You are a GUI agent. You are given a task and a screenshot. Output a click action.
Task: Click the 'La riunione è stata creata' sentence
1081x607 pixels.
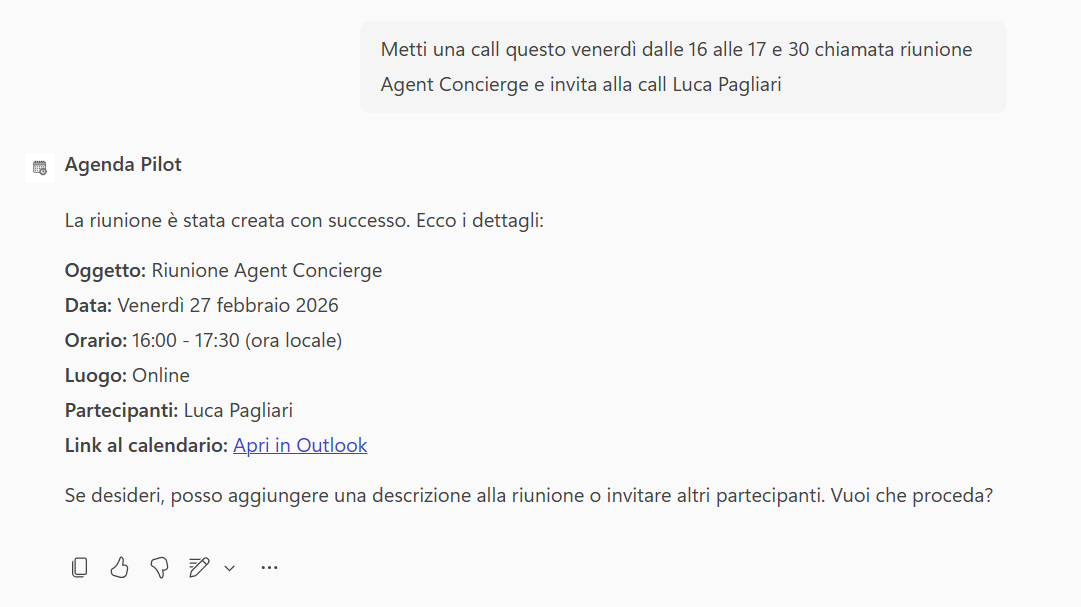pyautogui.click(x=304, y=220)
